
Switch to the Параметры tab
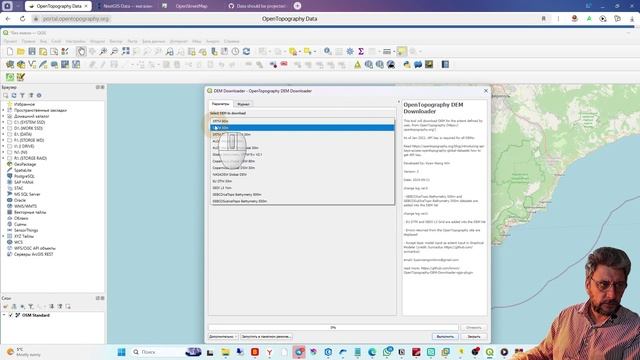220,104
